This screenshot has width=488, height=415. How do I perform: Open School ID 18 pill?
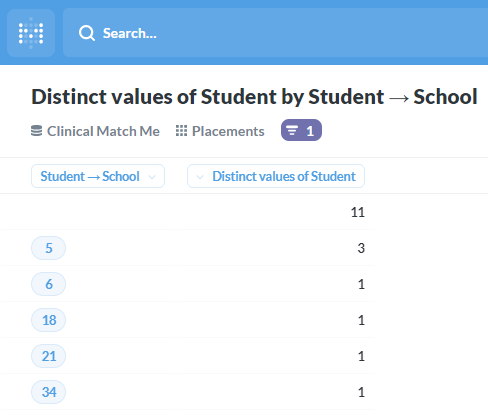(49, 320)
